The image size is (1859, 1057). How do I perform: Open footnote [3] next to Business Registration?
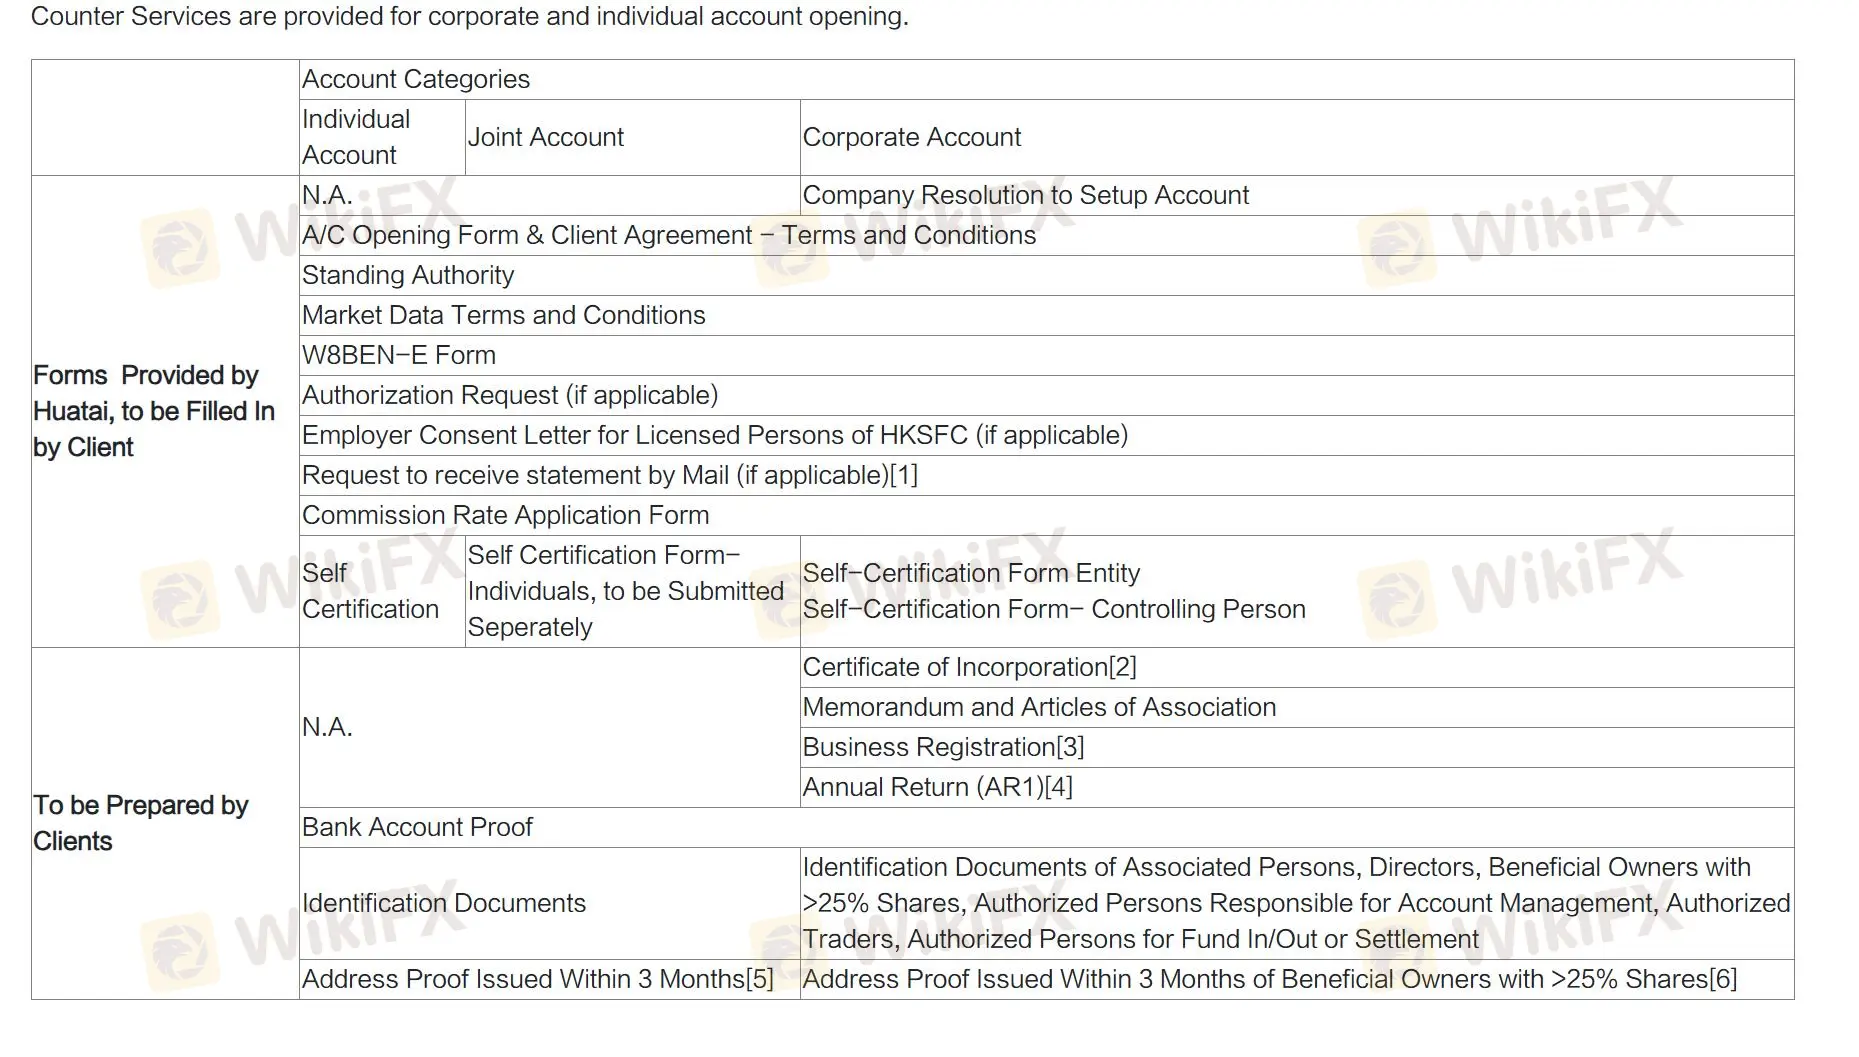coord(1070,748)
